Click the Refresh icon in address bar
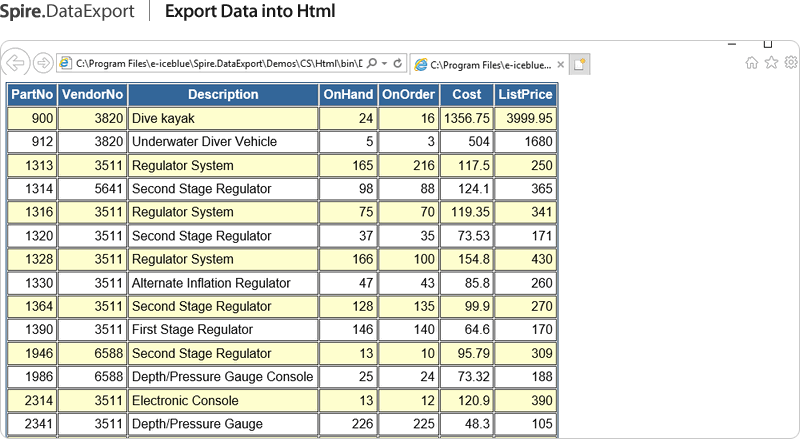The height and width of the screenshot is (440, 800). pyautogui.click(x=397, y=63)
